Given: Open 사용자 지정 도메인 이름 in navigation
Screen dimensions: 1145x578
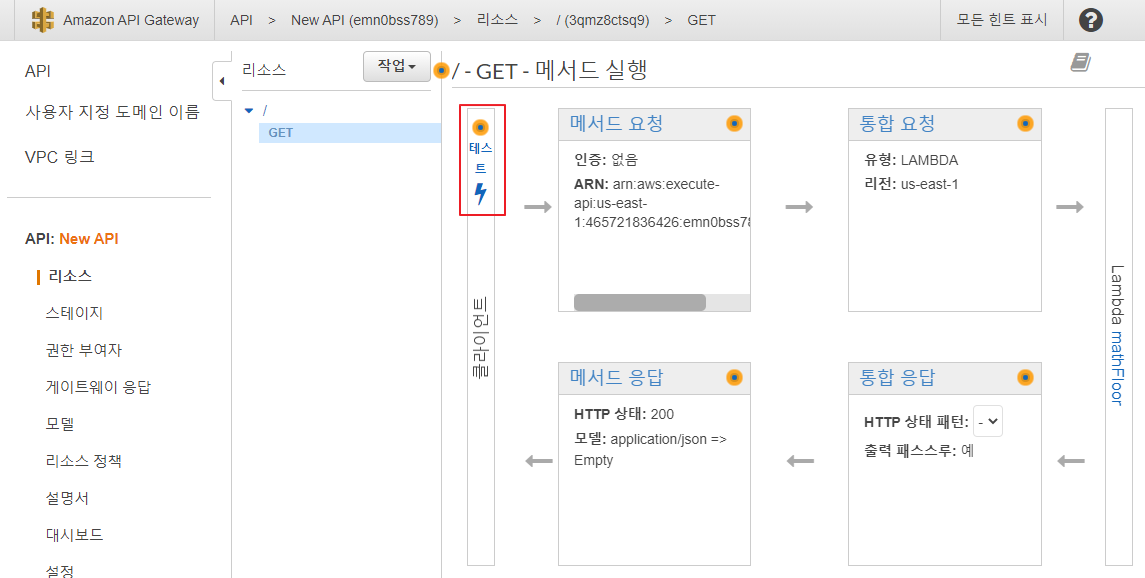Looking at the screenshot, I should coord(112,112).
